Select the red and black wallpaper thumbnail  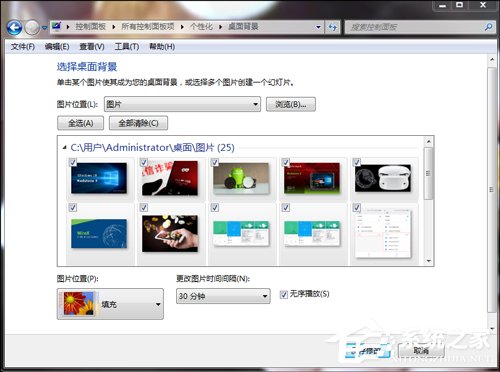[170, 178]
